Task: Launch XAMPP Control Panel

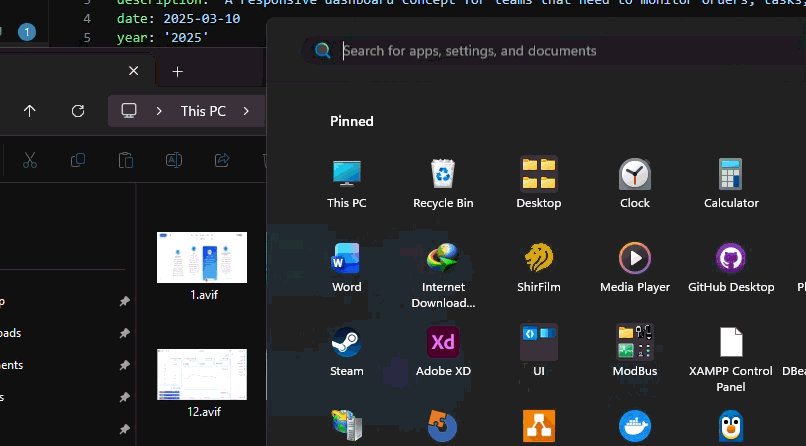Action: pos(731,359)
